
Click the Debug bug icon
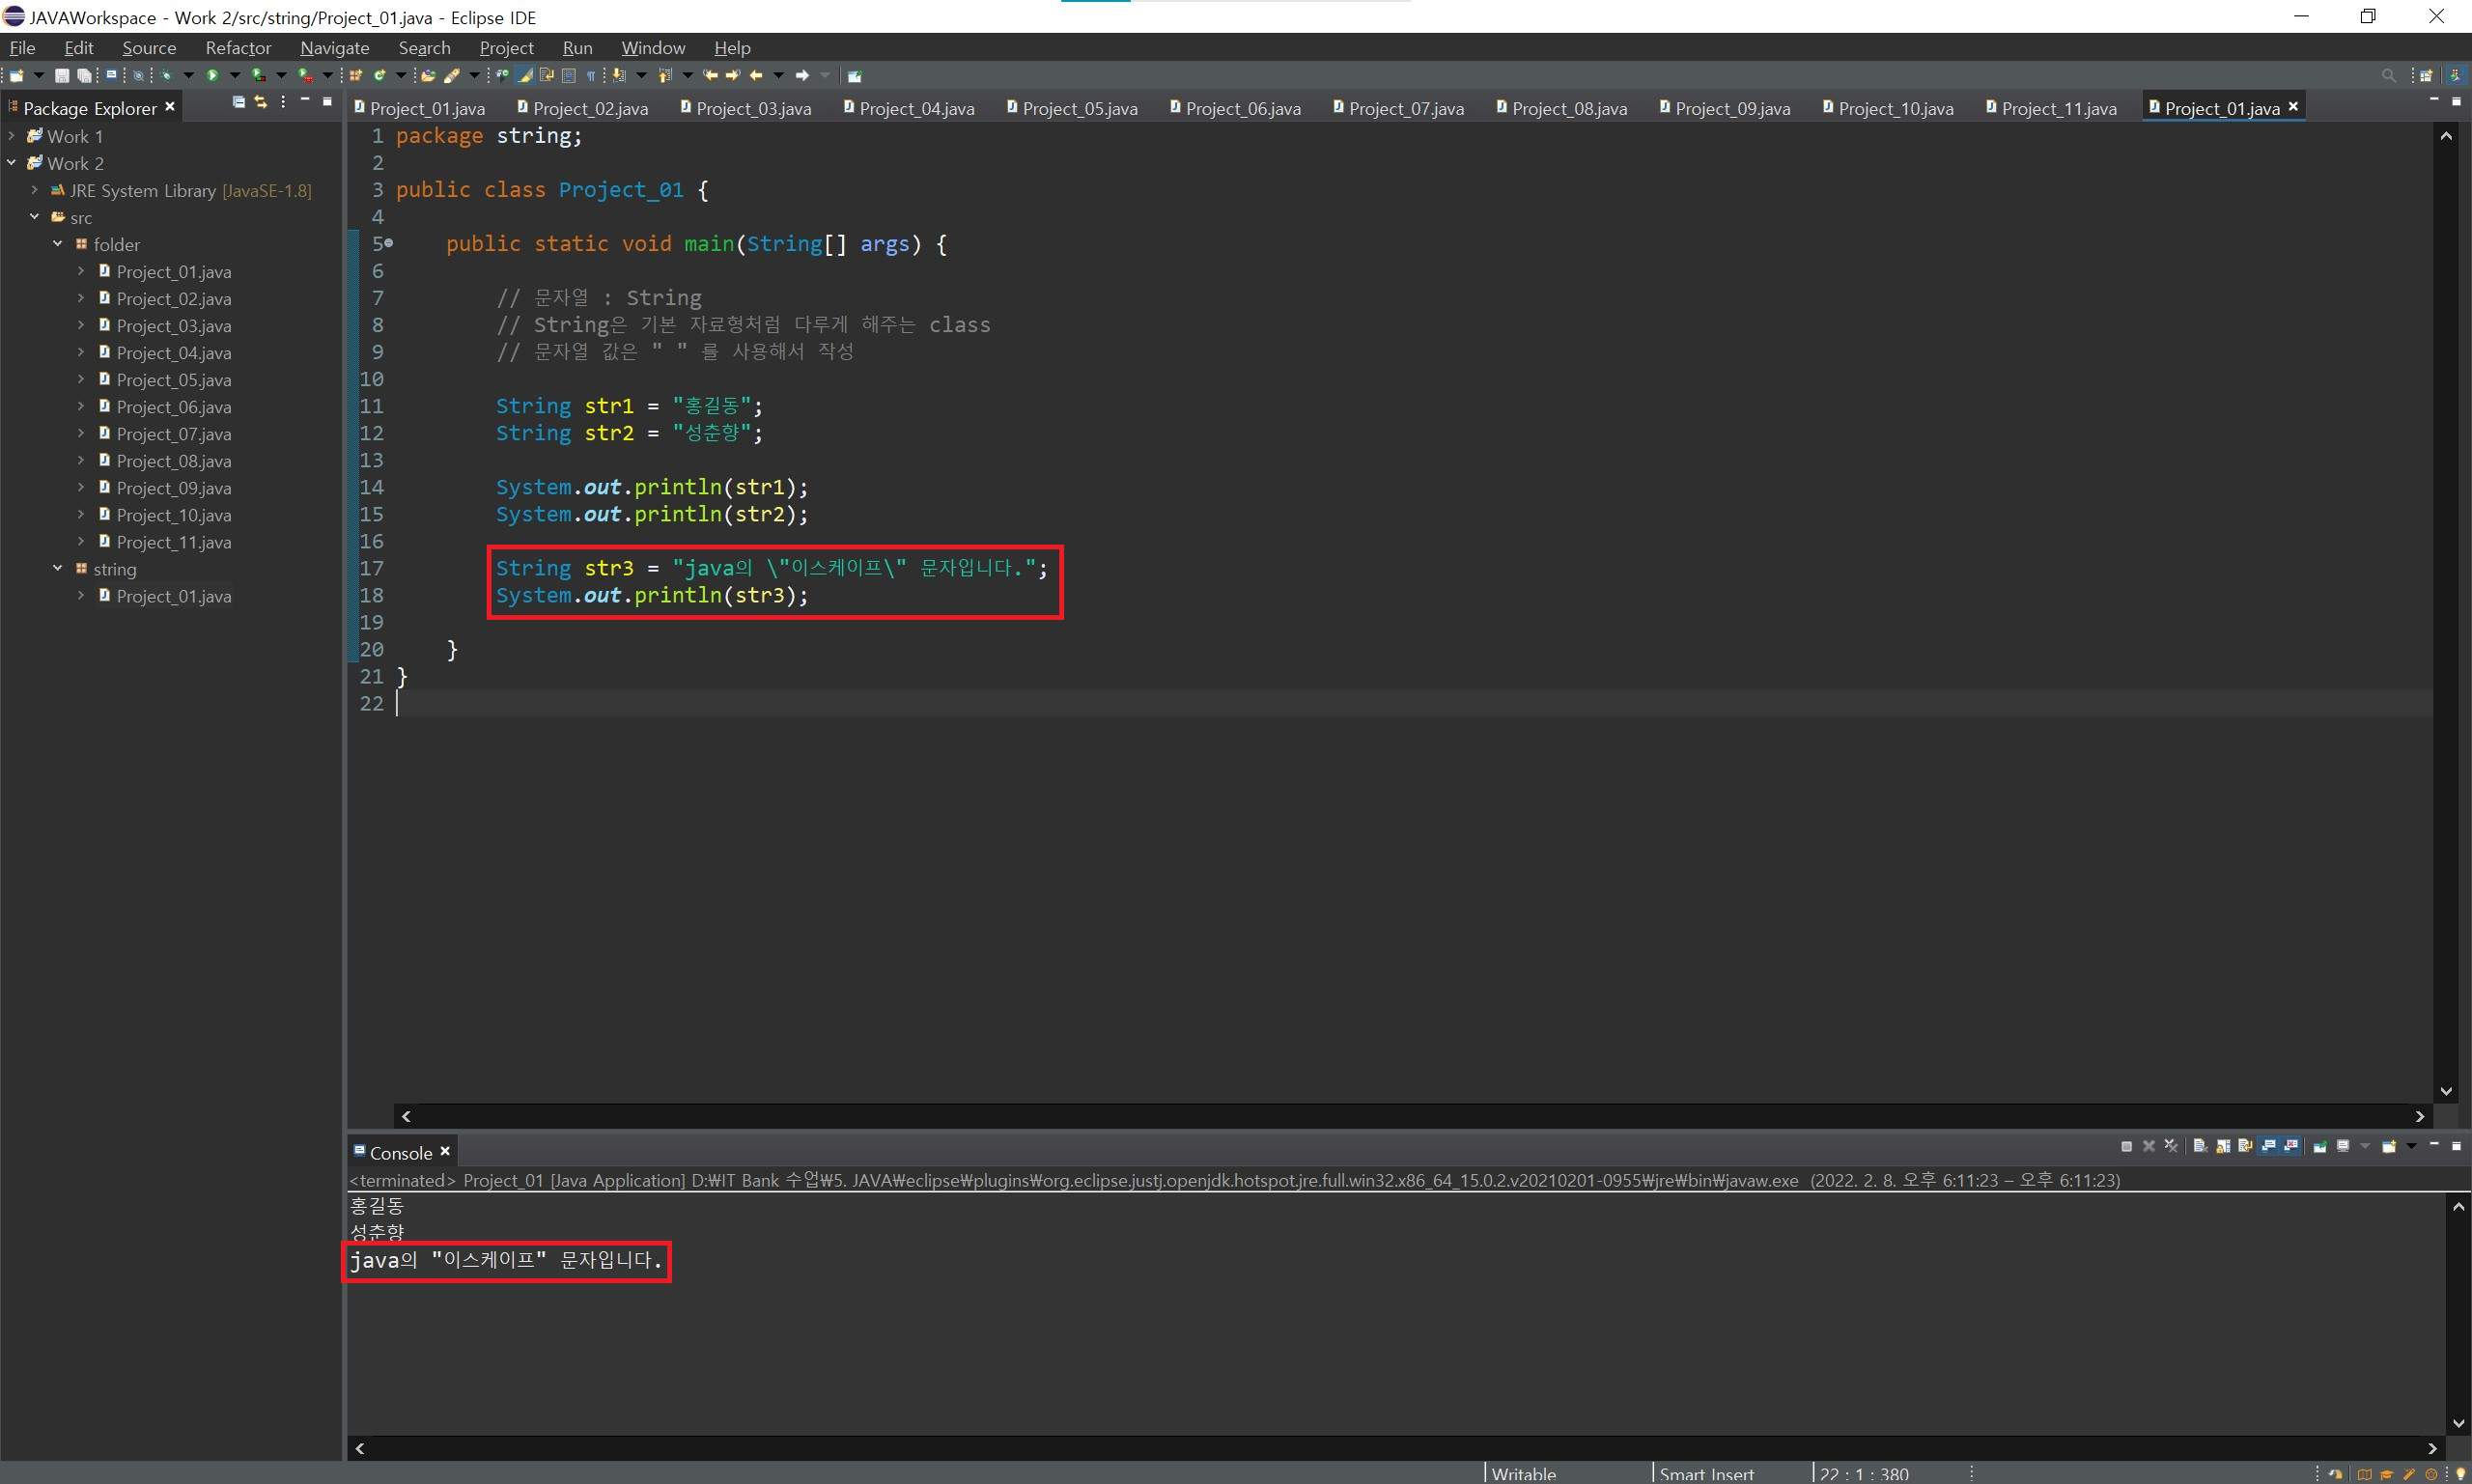pos(166,75)
